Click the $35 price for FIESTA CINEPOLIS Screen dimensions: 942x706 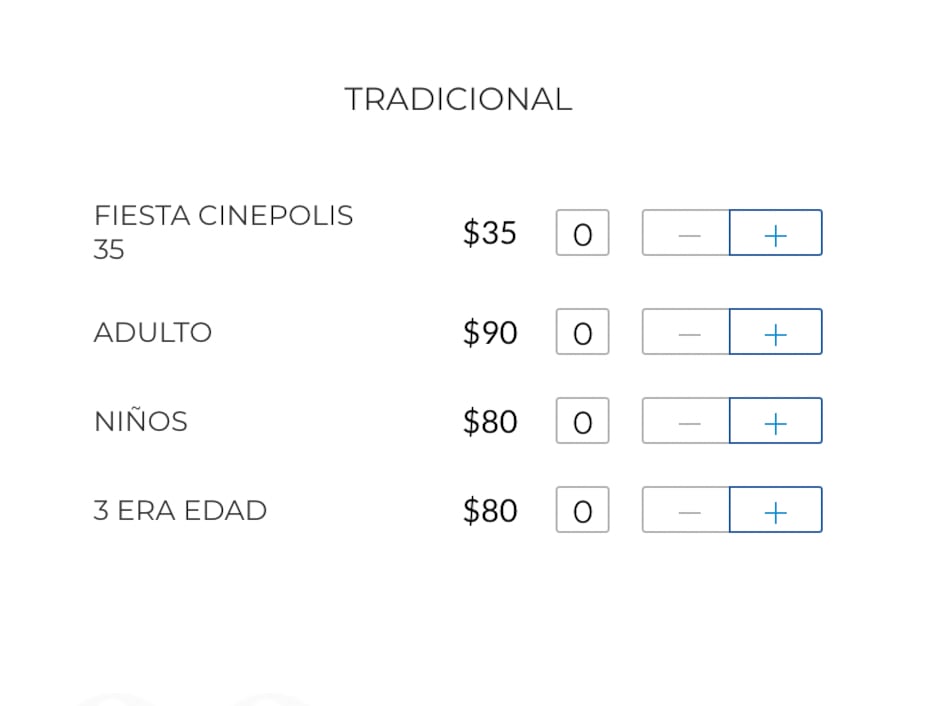489,232
